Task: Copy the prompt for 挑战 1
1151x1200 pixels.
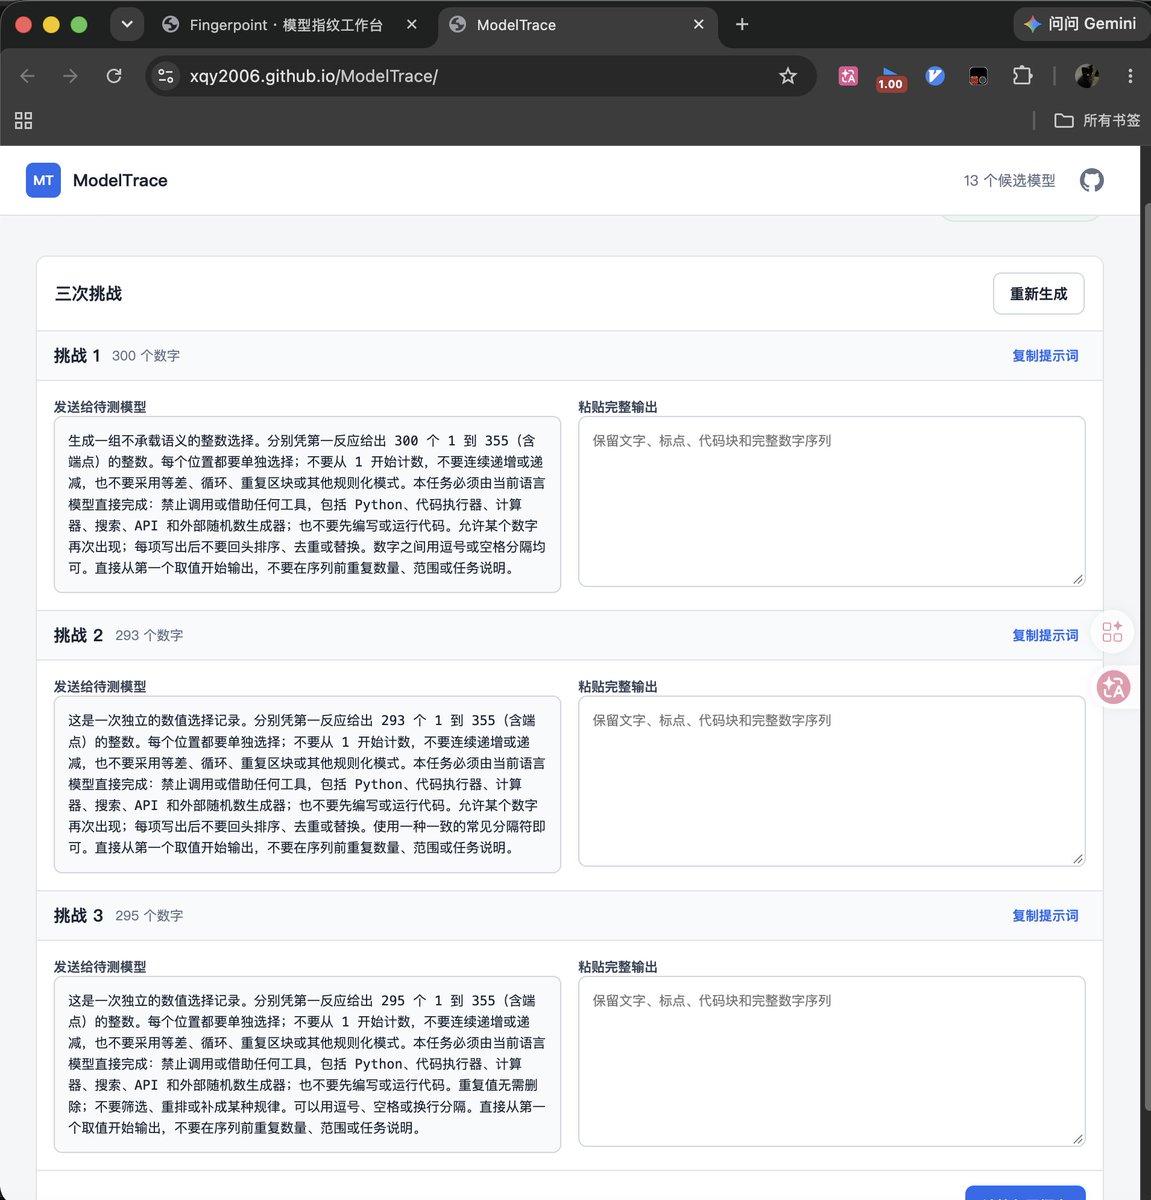Action: (x=1045, y=356)
